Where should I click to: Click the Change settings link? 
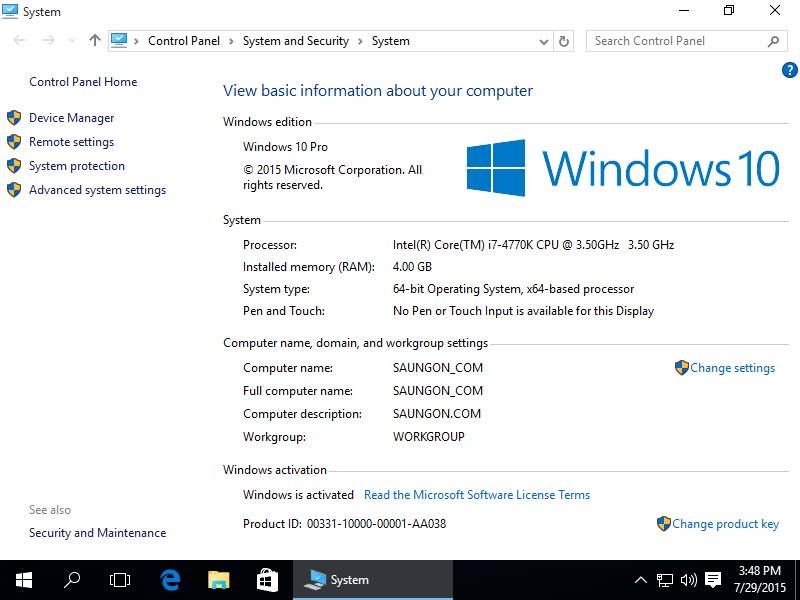[x=732, y=368]
